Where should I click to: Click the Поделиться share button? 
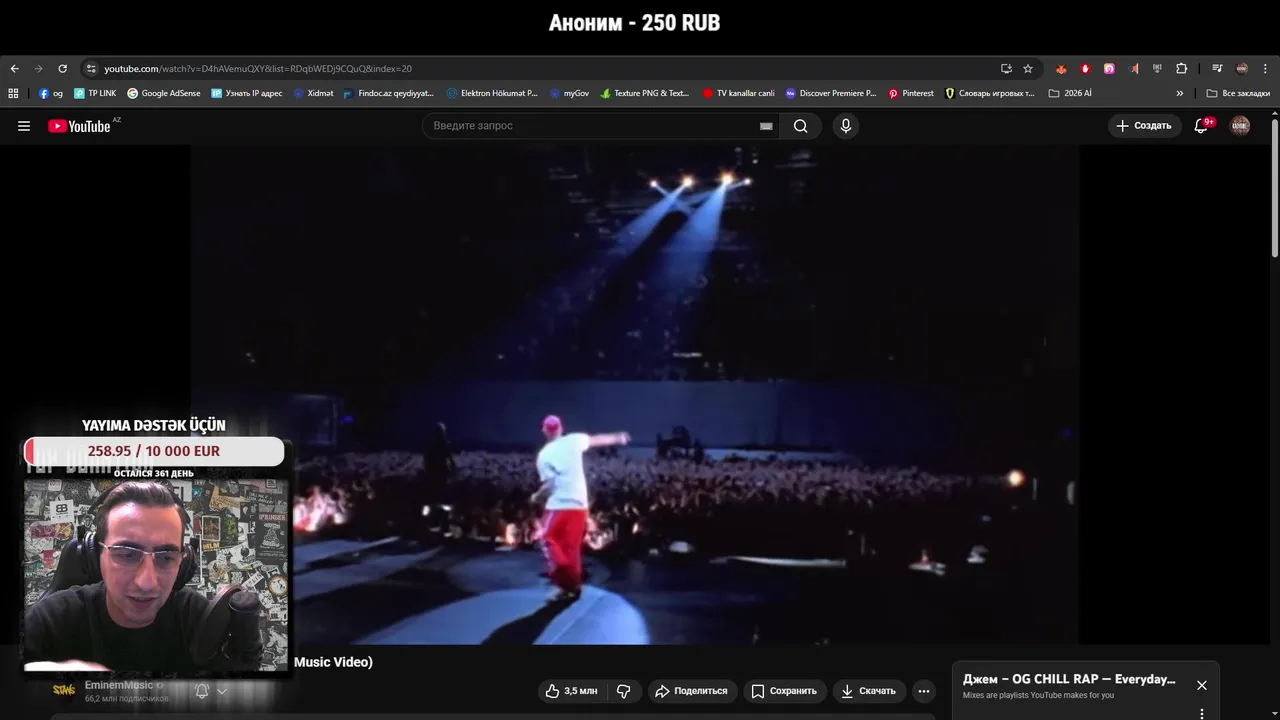tap(692, 691)
